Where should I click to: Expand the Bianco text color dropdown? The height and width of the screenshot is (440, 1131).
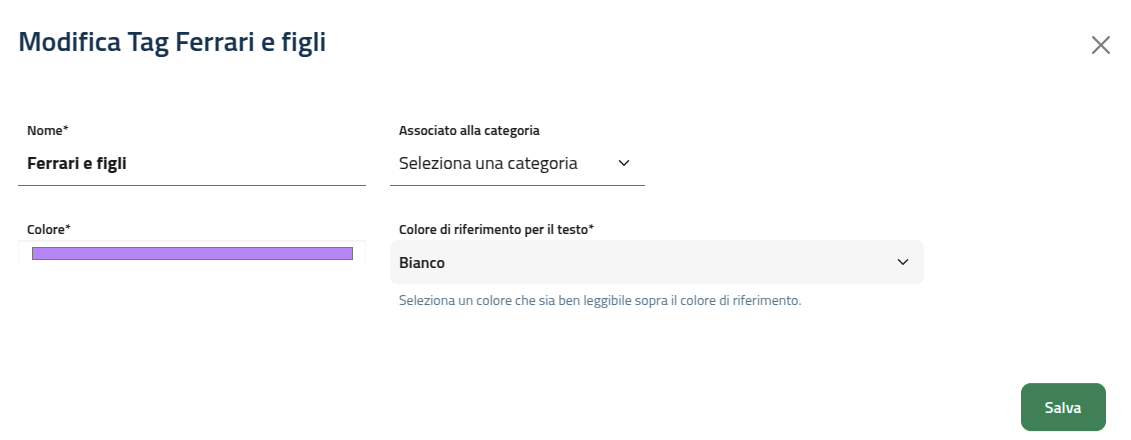[655, 262]
